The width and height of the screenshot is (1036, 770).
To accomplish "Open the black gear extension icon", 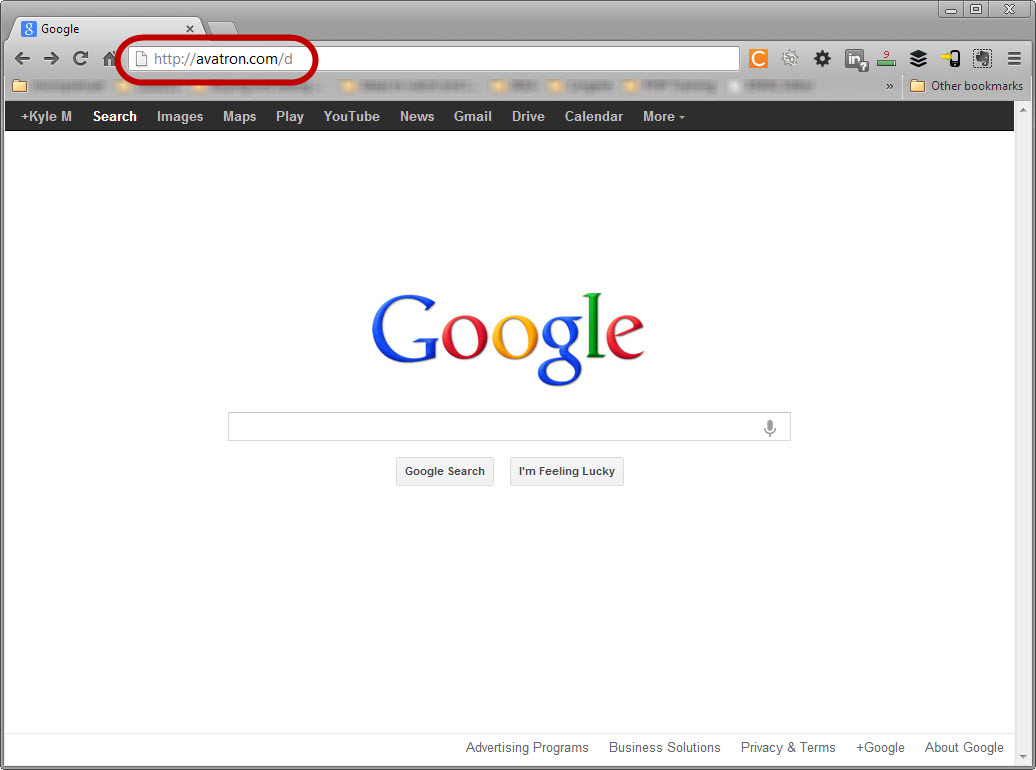I will [822, 59].
